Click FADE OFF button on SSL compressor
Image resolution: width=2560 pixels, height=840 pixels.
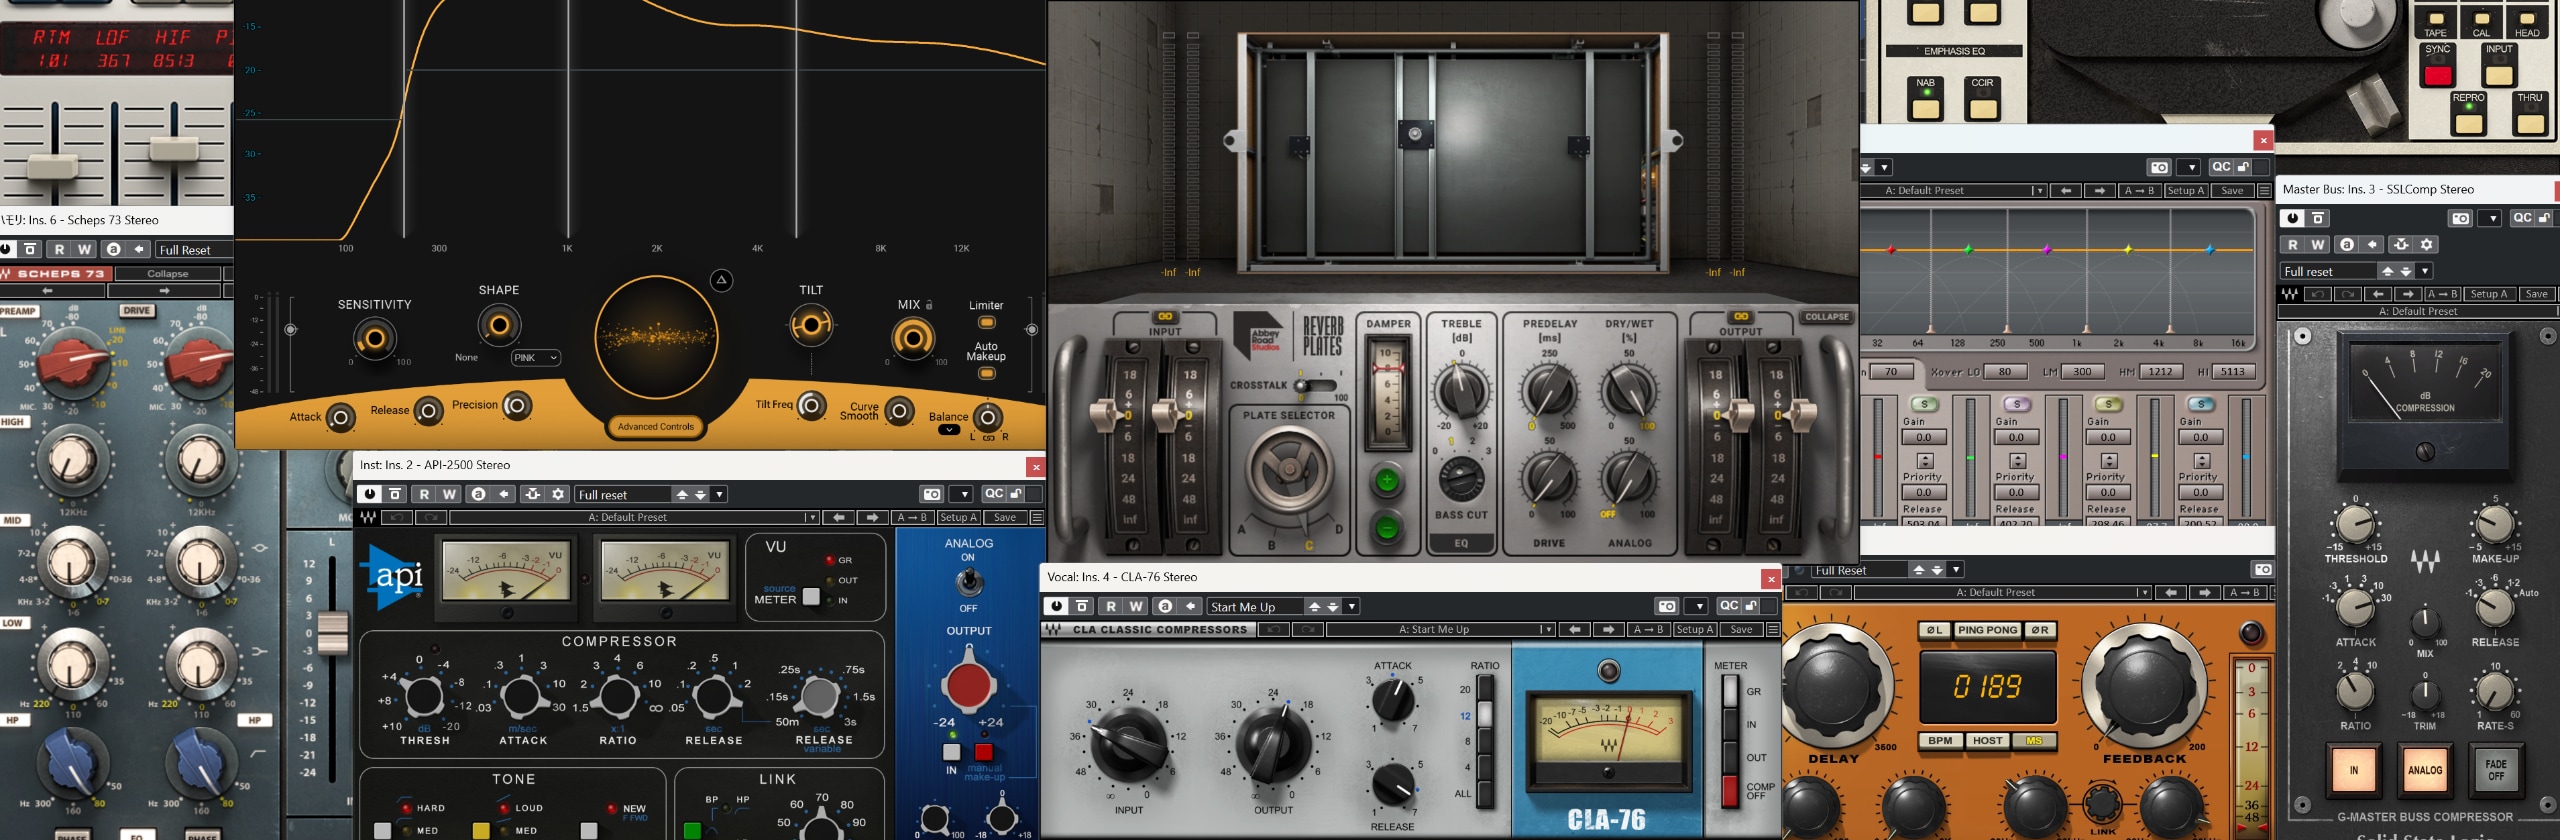tap(2496, 770)
